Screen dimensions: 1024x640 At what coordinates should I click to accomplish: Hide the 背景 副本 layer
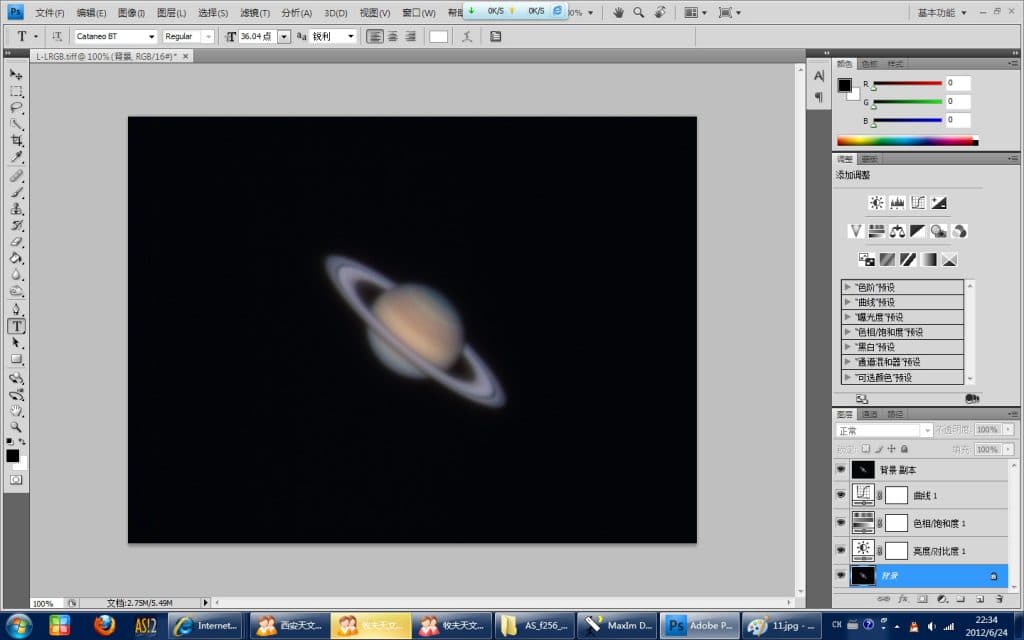tap(841, 469)
